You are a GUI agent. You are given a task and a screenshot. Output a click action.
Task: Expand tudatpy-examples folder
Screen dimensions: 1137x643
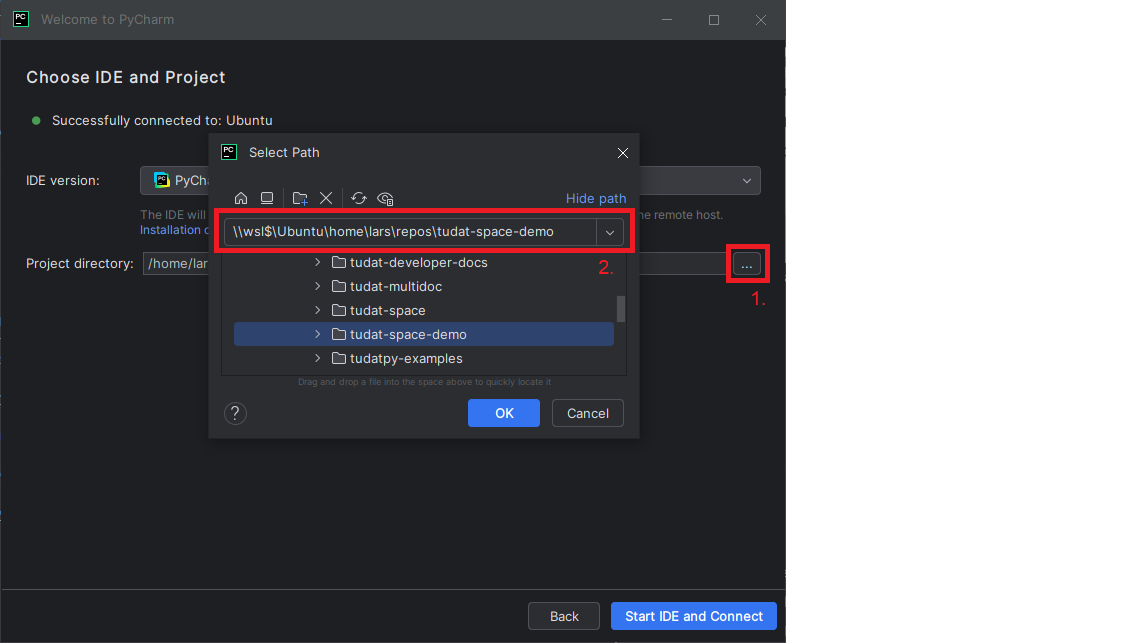pos(317,358)
